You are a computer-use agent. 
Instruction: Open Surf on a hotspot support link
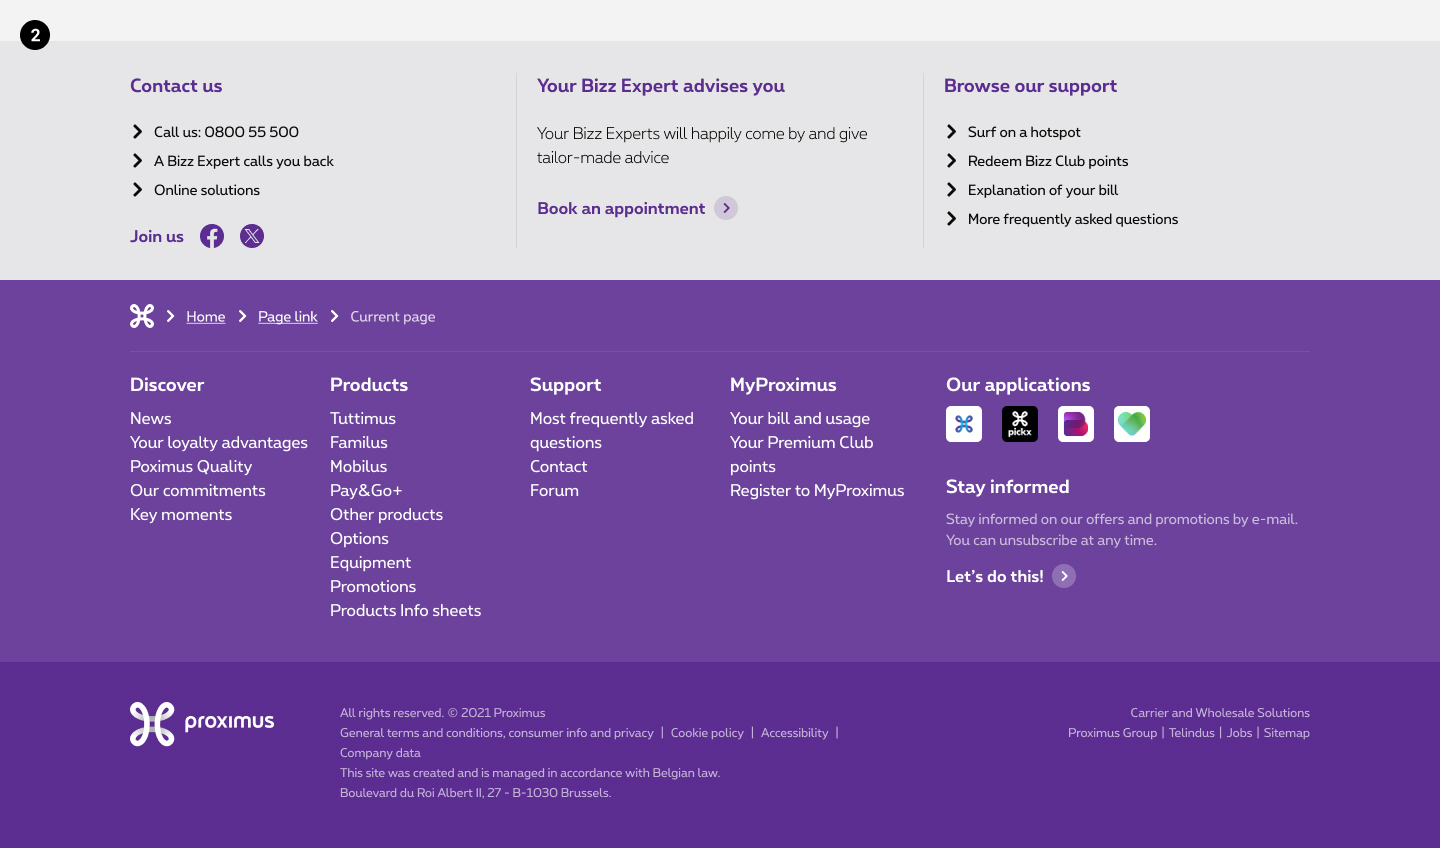pyautogui.click(x=1024, y=132)
